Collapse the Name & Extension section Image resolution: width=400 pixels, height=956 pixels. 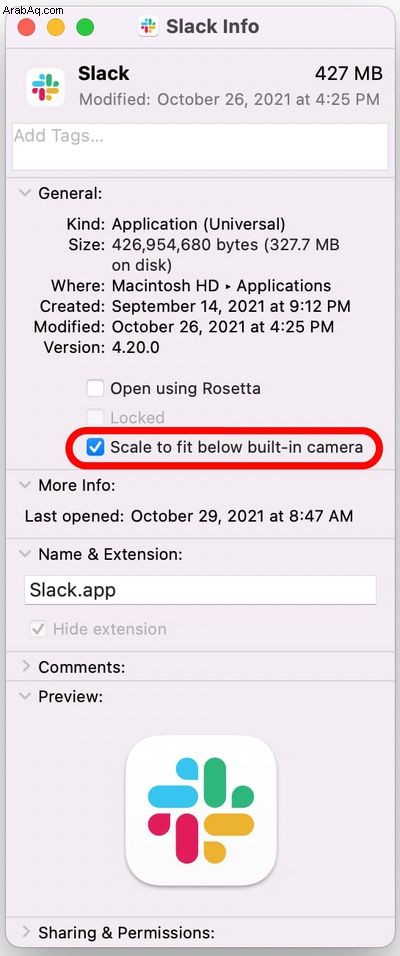25,554
